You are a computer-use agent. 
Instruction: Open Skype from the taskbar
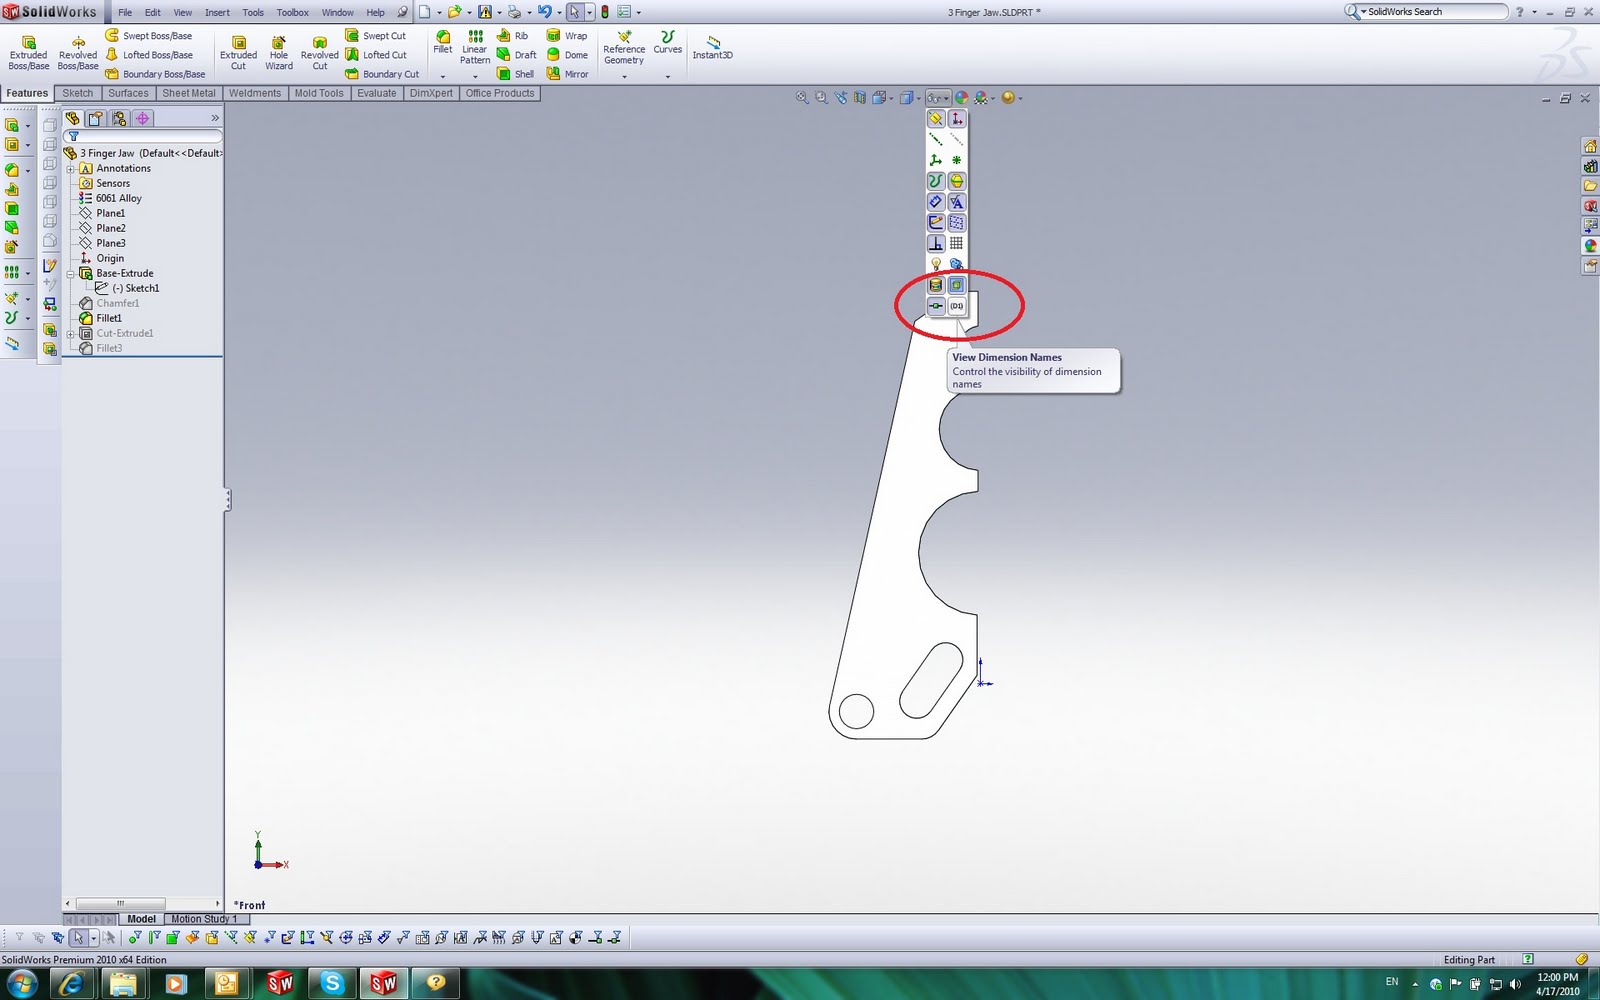click(332, 983)
